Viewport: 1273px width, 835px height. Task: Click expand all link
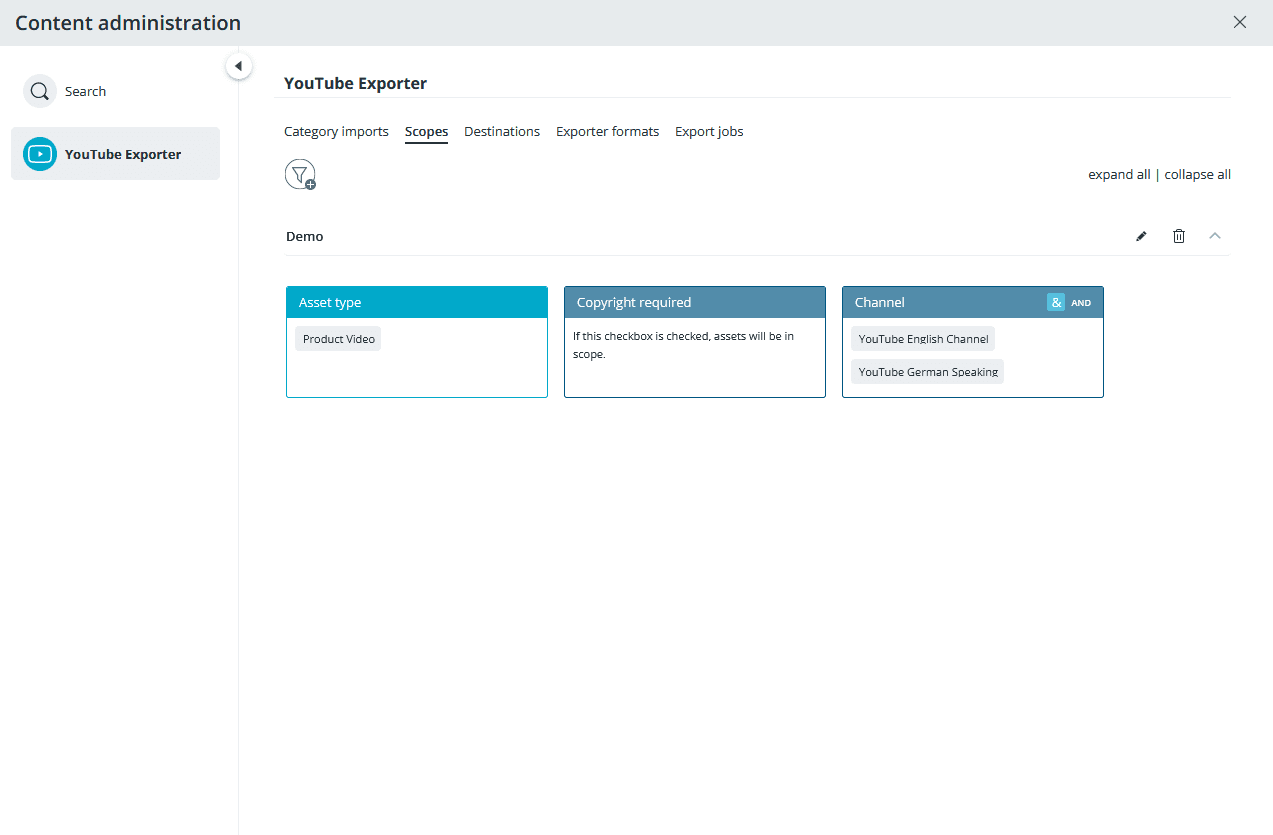point(1119,174)
